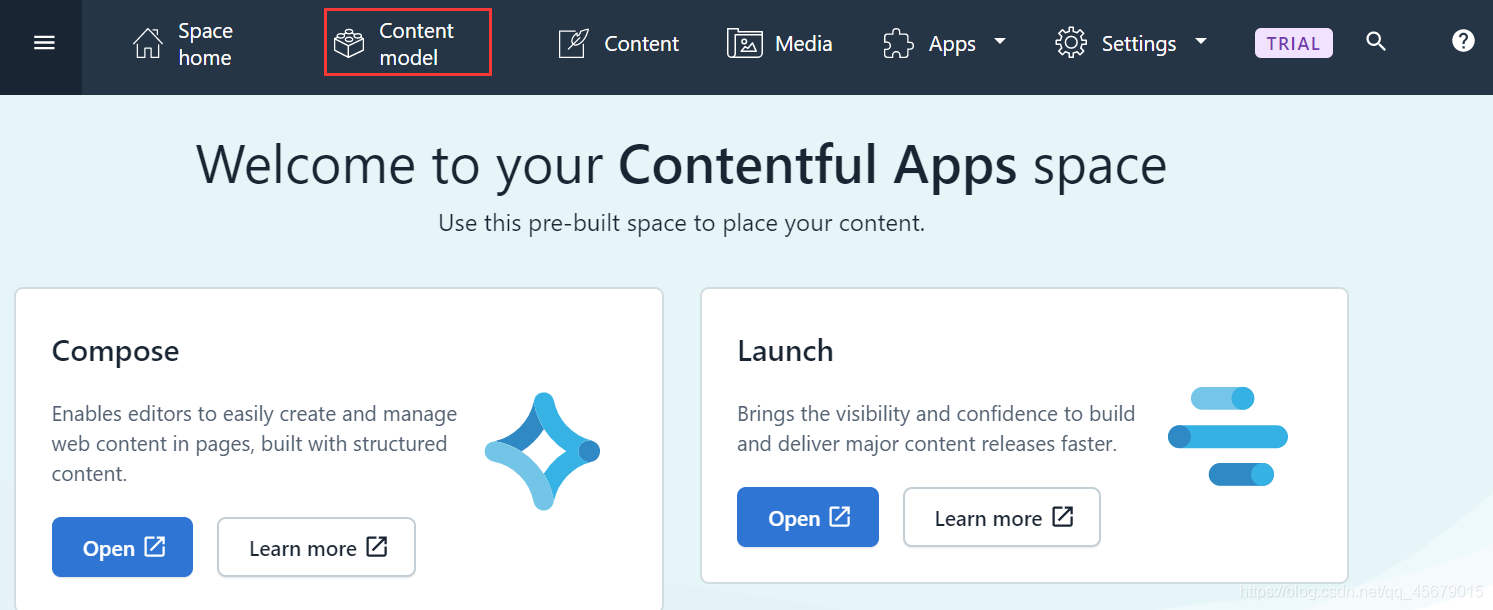Learn more about Compose
Image resolution: width=1493 pixels, height=610 pixels.
click(x=316, y=547)
